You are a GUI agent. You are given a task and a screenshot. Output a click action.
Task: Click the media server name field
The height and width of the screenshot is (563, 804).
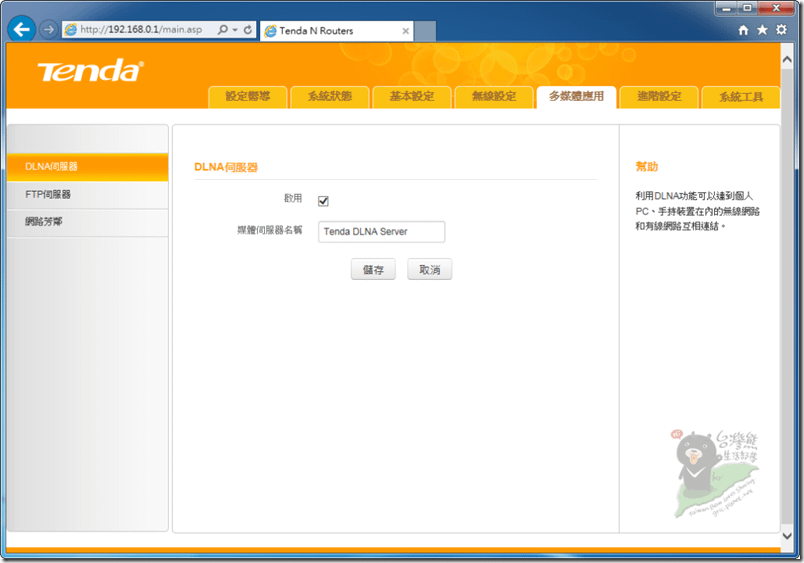click(381, 232)
